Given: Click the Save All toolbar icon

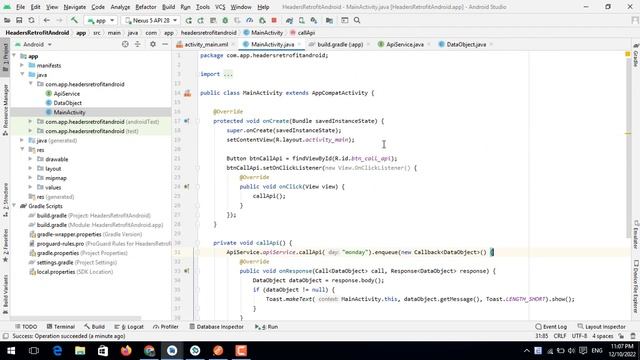Looking at the screenshot, I should pos(19,20).
